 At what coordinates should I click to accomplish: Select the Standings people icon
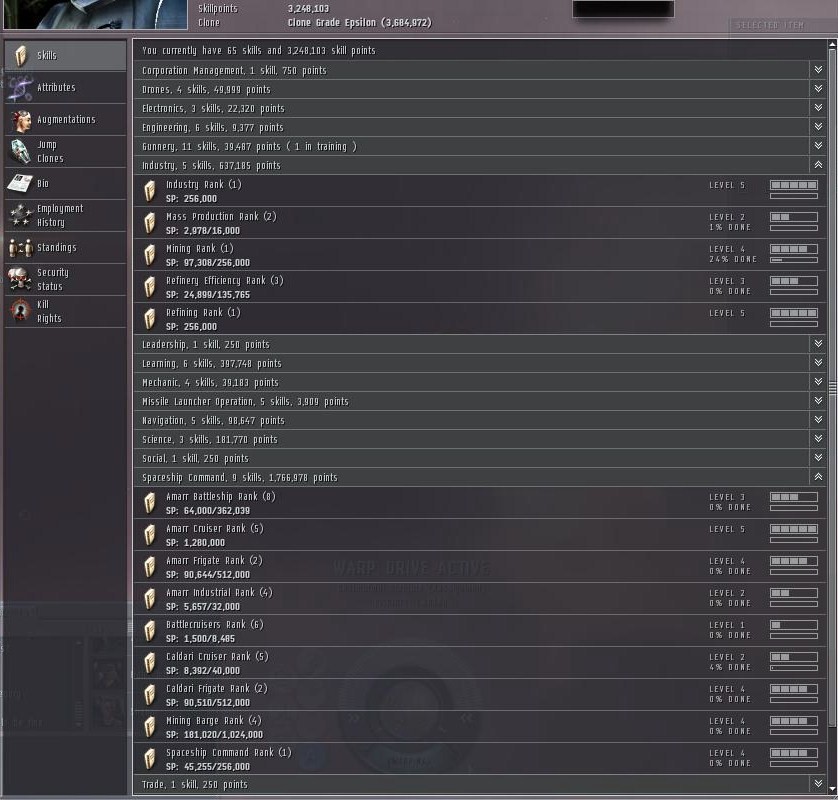pyautogui.click(x=21, y=248)
